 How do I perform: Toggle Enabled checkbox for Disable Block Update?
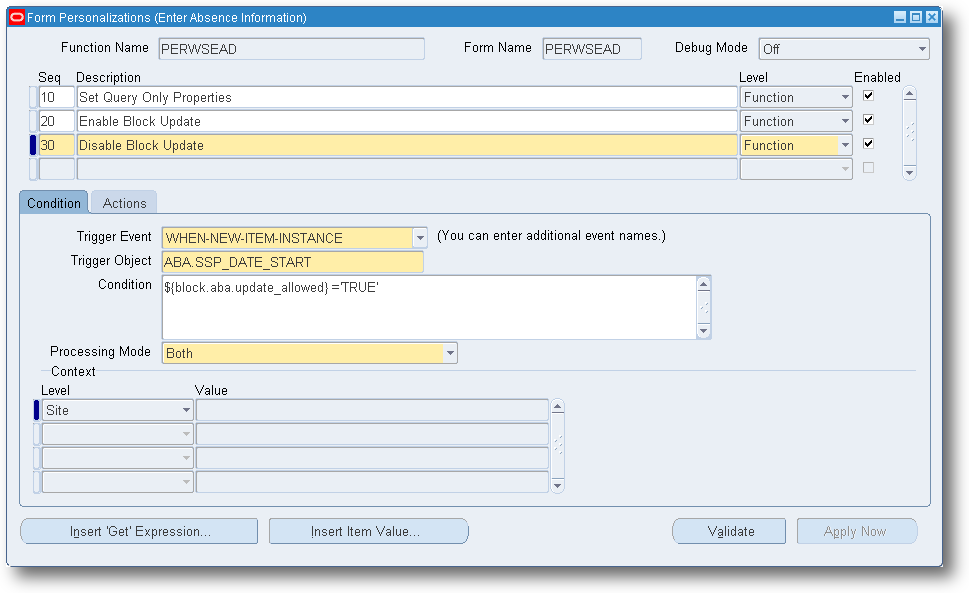[x=868, y=144]
